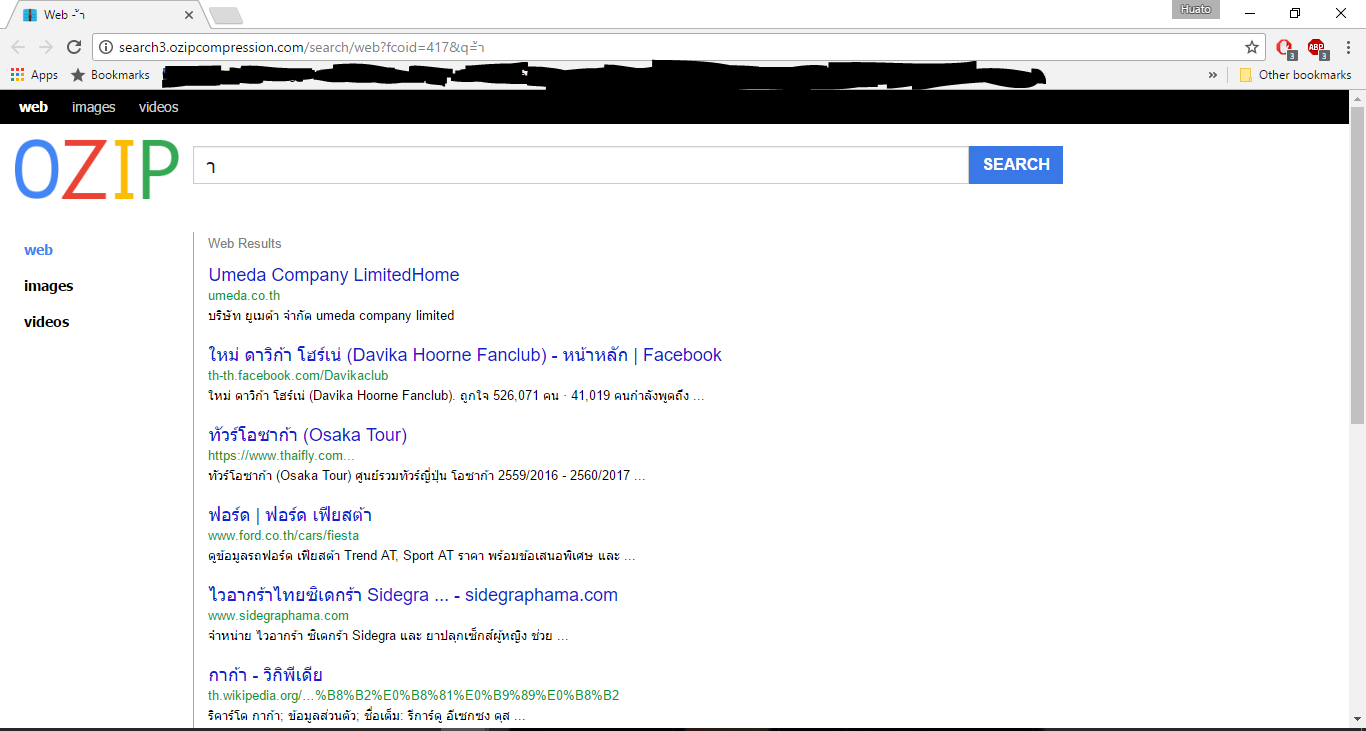Click the browser address bar URL
Image resolution: width=1366 pixels, height=731 pixels.
(x=678, y=47)
